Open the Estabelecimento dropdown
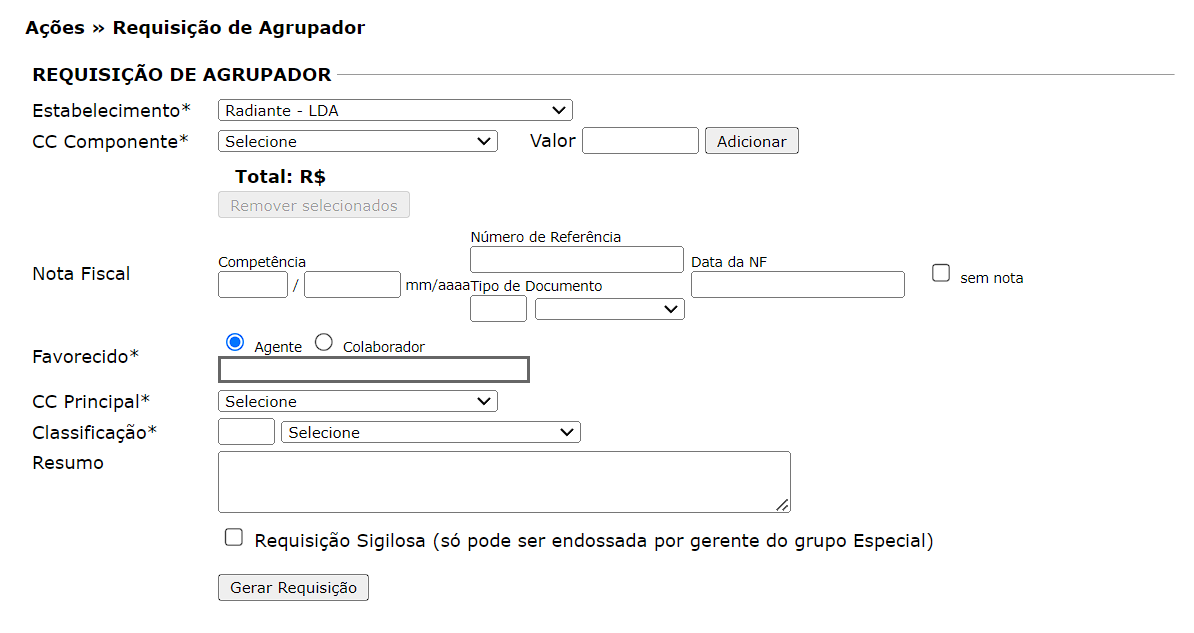This screenshot has width=1194, height=633. click(x=394, y=110)
